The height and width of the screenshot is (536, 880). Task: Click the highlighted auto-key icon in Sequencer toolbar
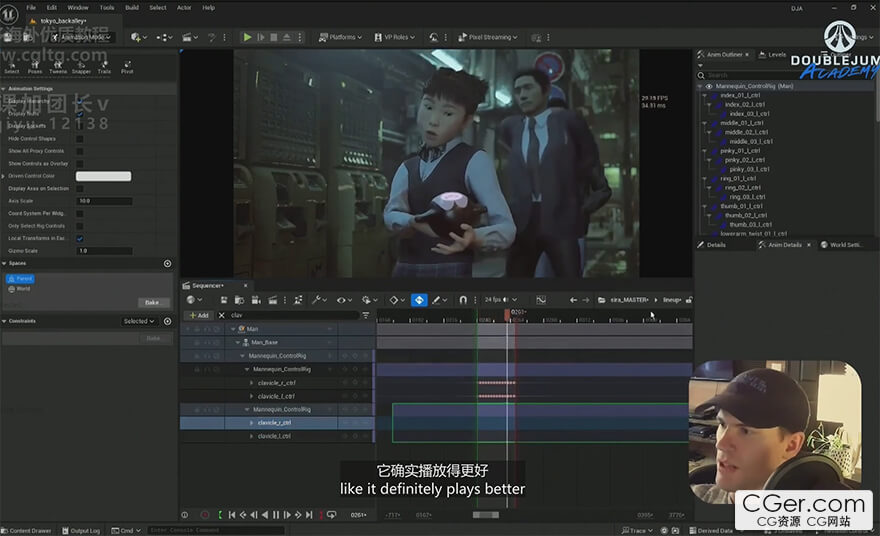point(419,300)
